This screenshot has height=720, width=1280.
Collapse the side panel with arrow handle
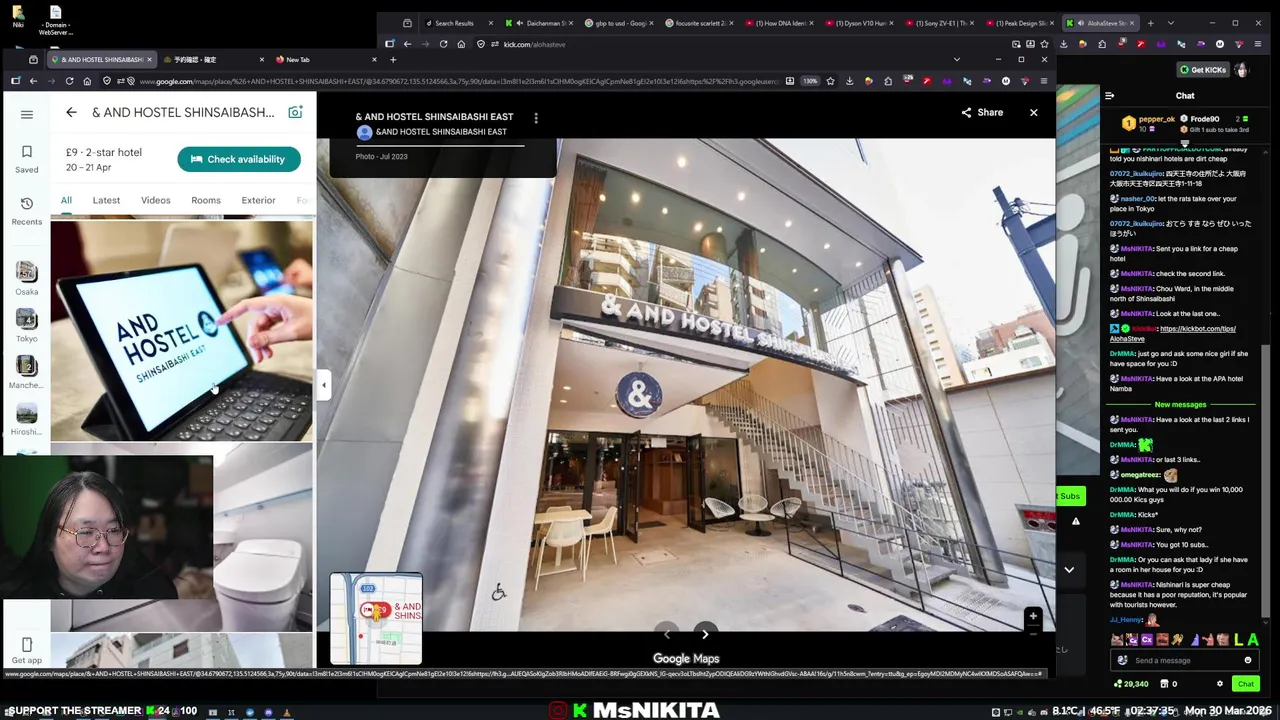[323, 385]
